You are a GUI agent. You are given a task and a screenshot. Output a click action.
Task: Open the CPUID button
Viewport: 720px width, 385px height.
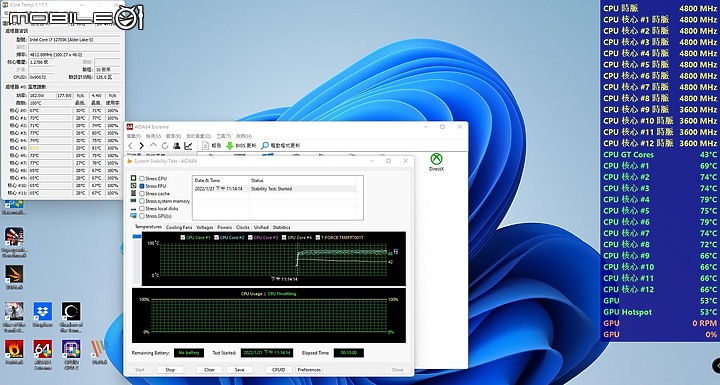(x=279, y=369)
